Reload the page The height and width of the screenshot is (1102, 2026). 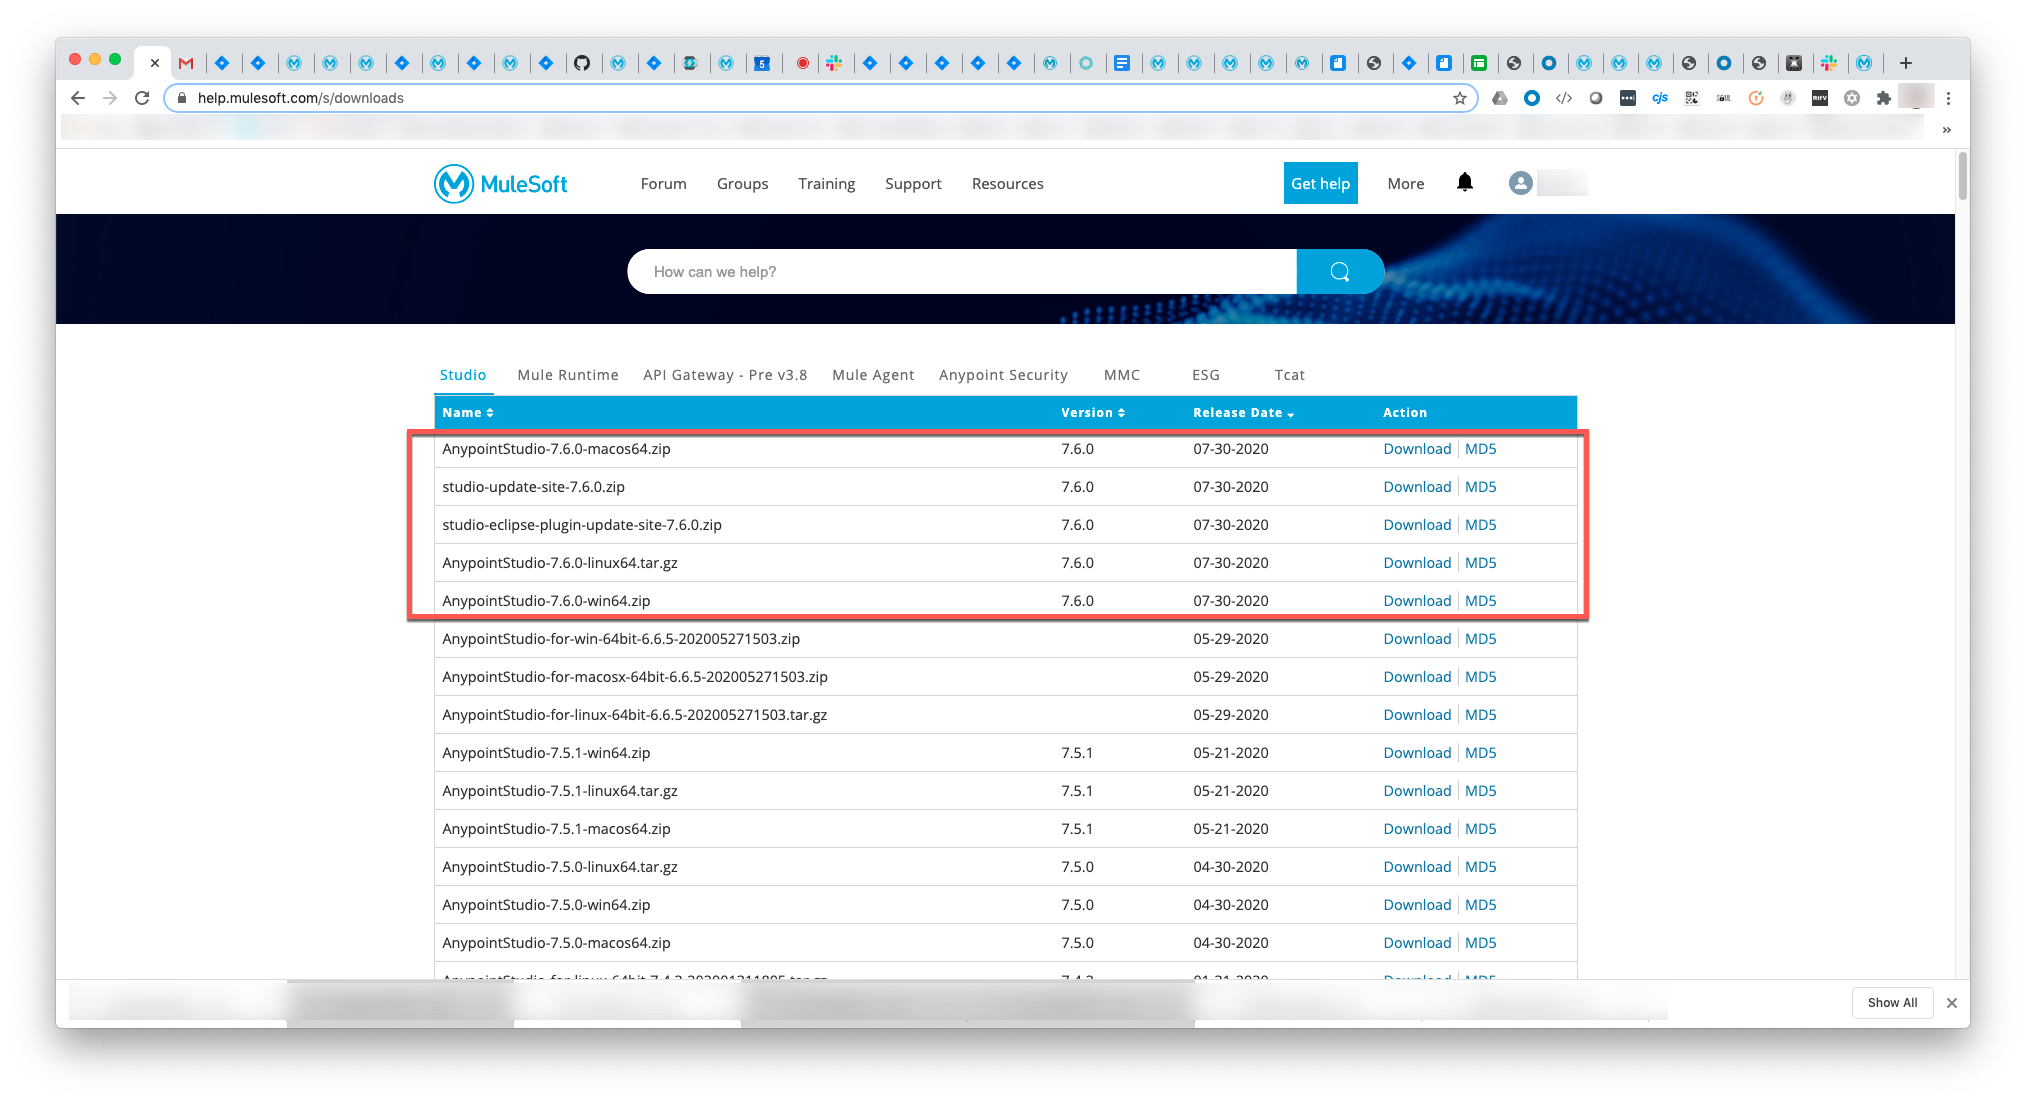(142, 98)
